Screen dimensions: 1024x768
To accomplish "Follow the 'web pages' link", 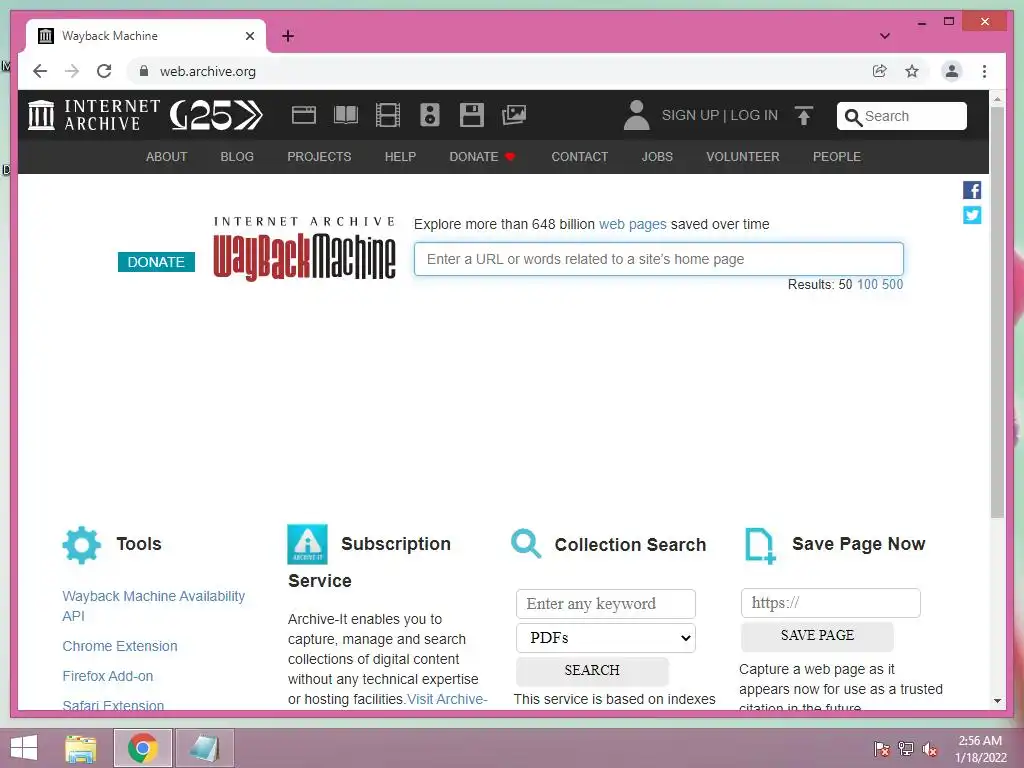I will tap(632, 225).
